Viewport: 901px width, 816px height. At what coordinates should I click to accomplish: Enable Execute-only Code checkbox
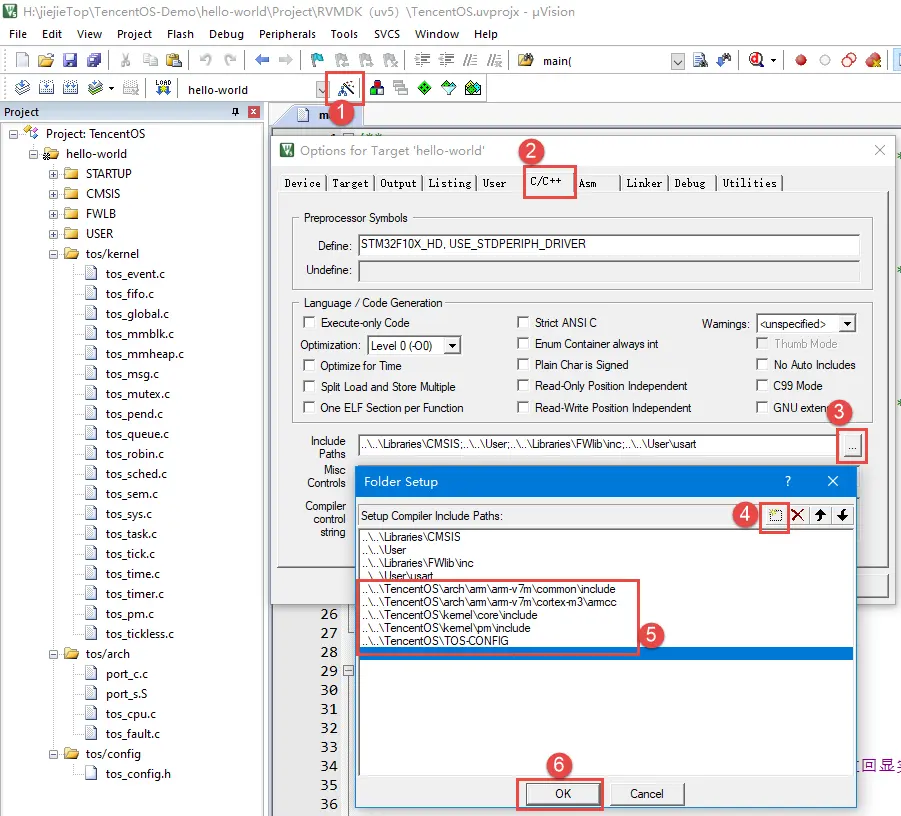309,322
